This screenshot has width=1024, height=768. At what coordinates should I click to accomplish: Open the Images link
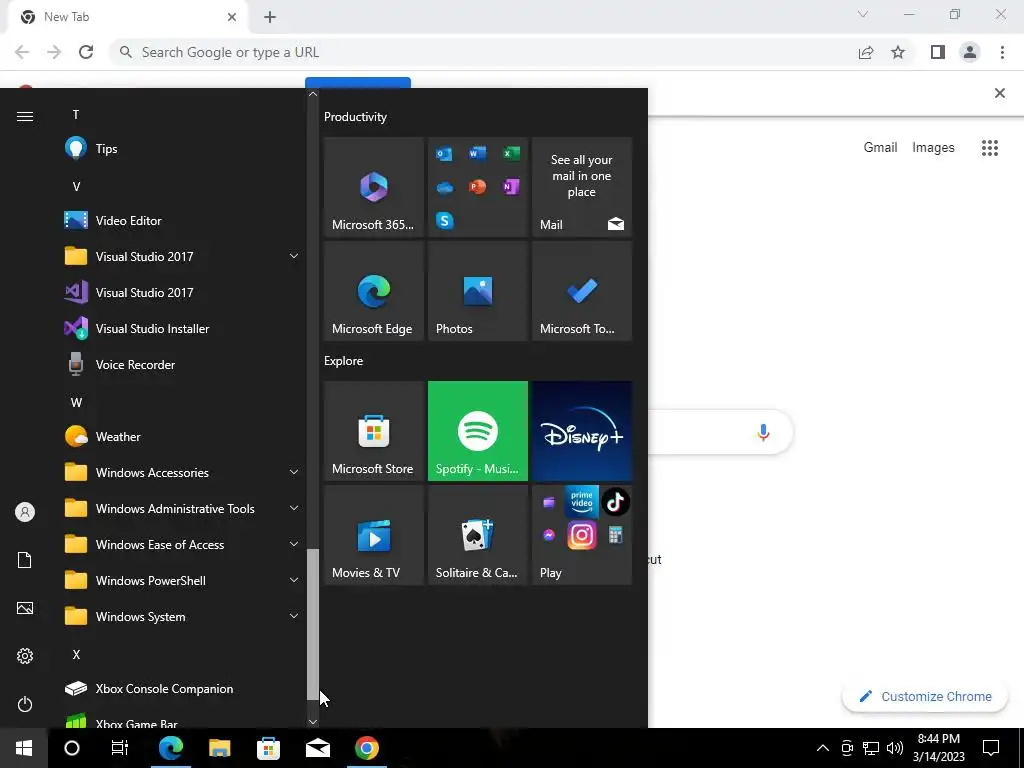[933, 148]
